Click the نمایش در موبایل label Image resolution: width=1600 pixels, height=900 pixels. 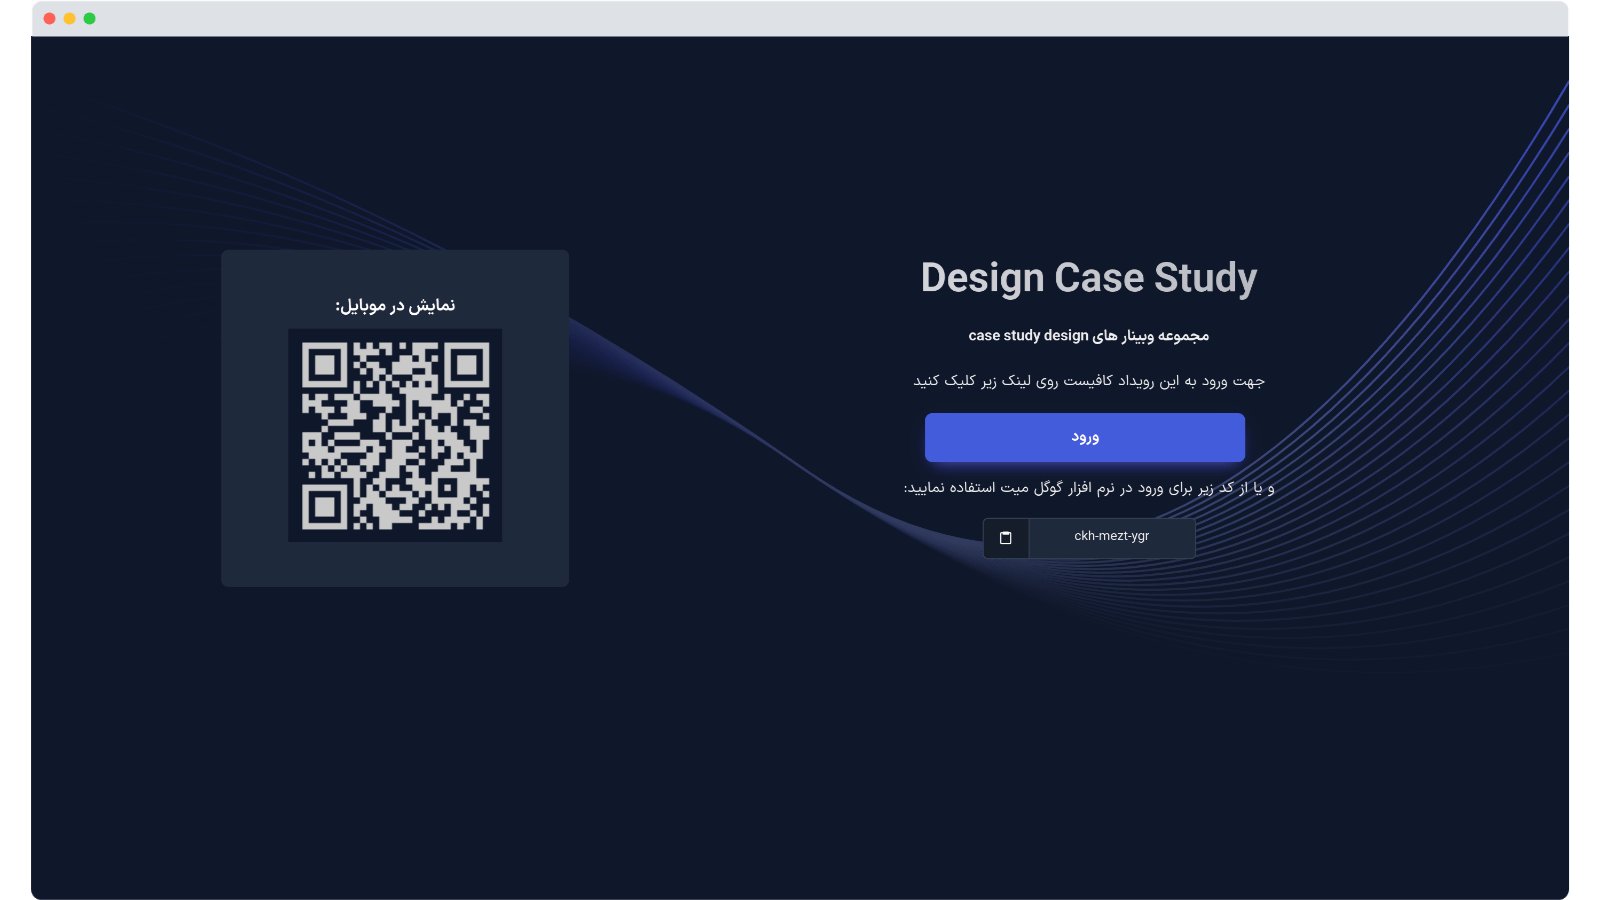tap(395, 305)
